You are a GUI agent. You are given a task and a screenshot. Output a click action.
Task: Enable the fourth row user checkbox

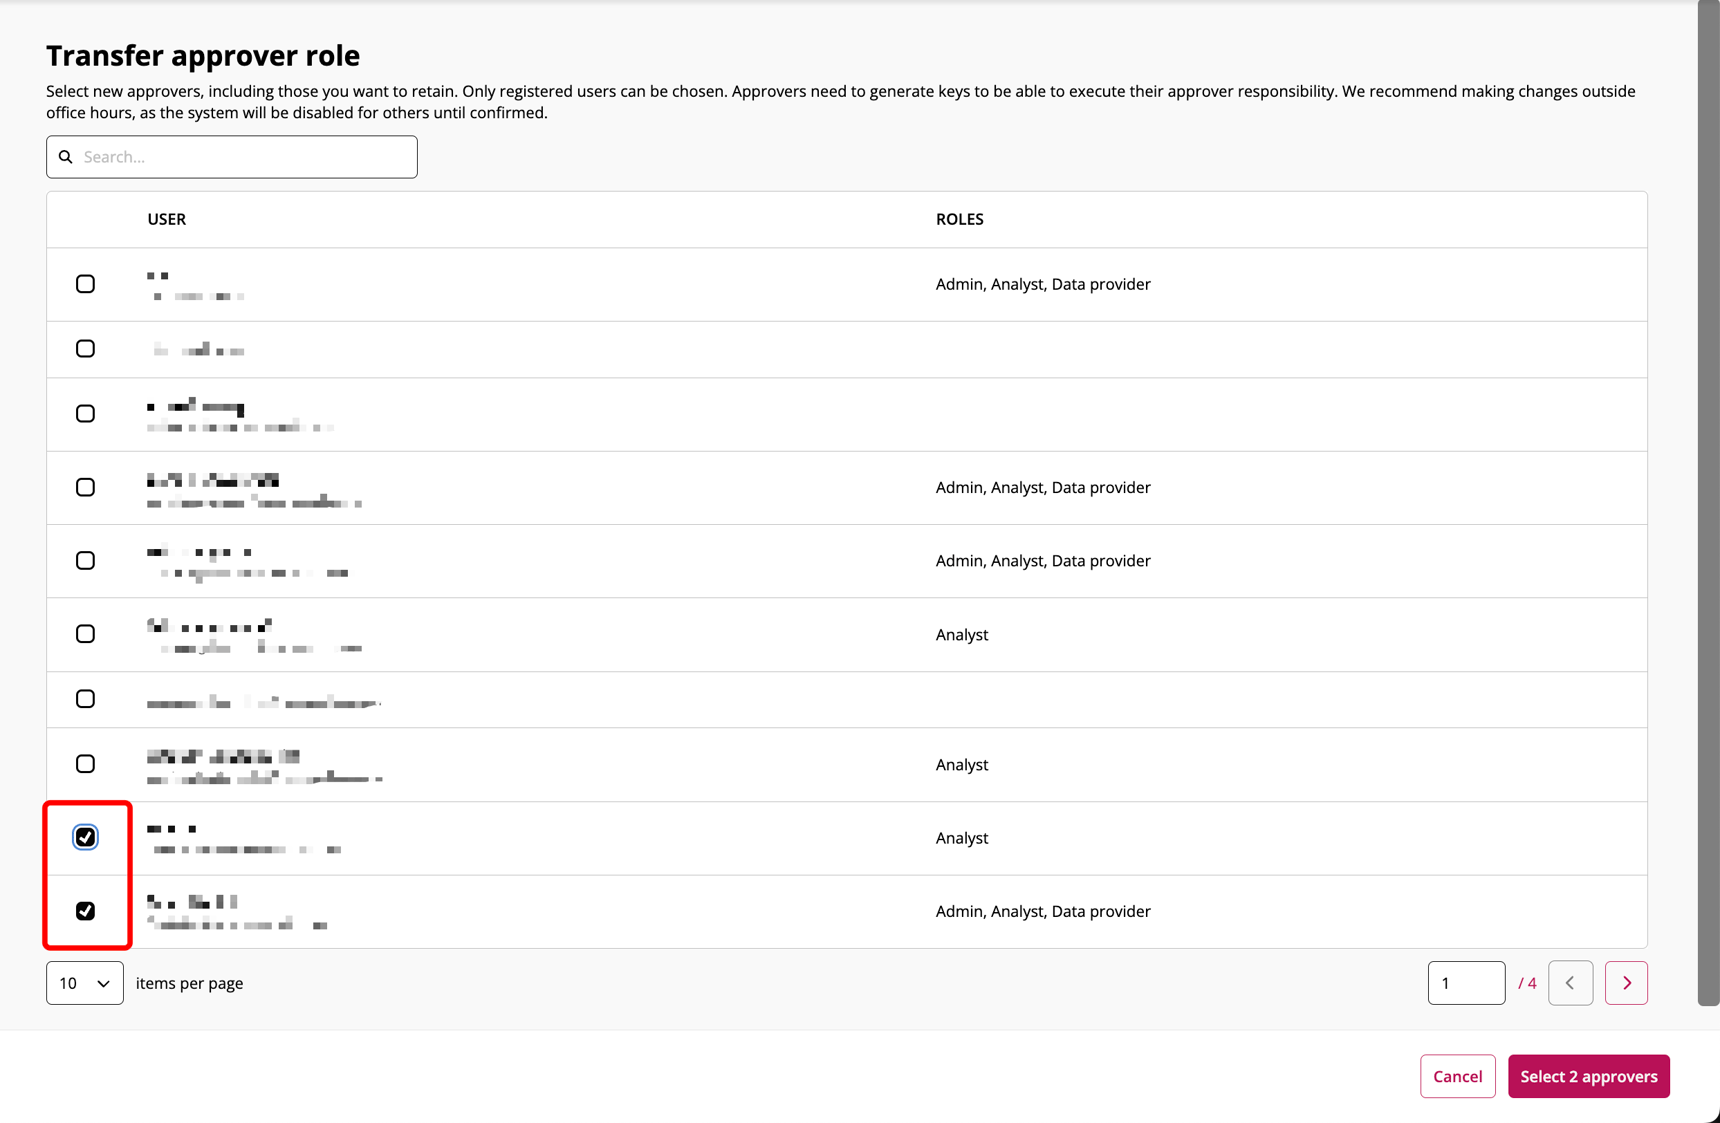pyautogui.click(x=86, y=487)
